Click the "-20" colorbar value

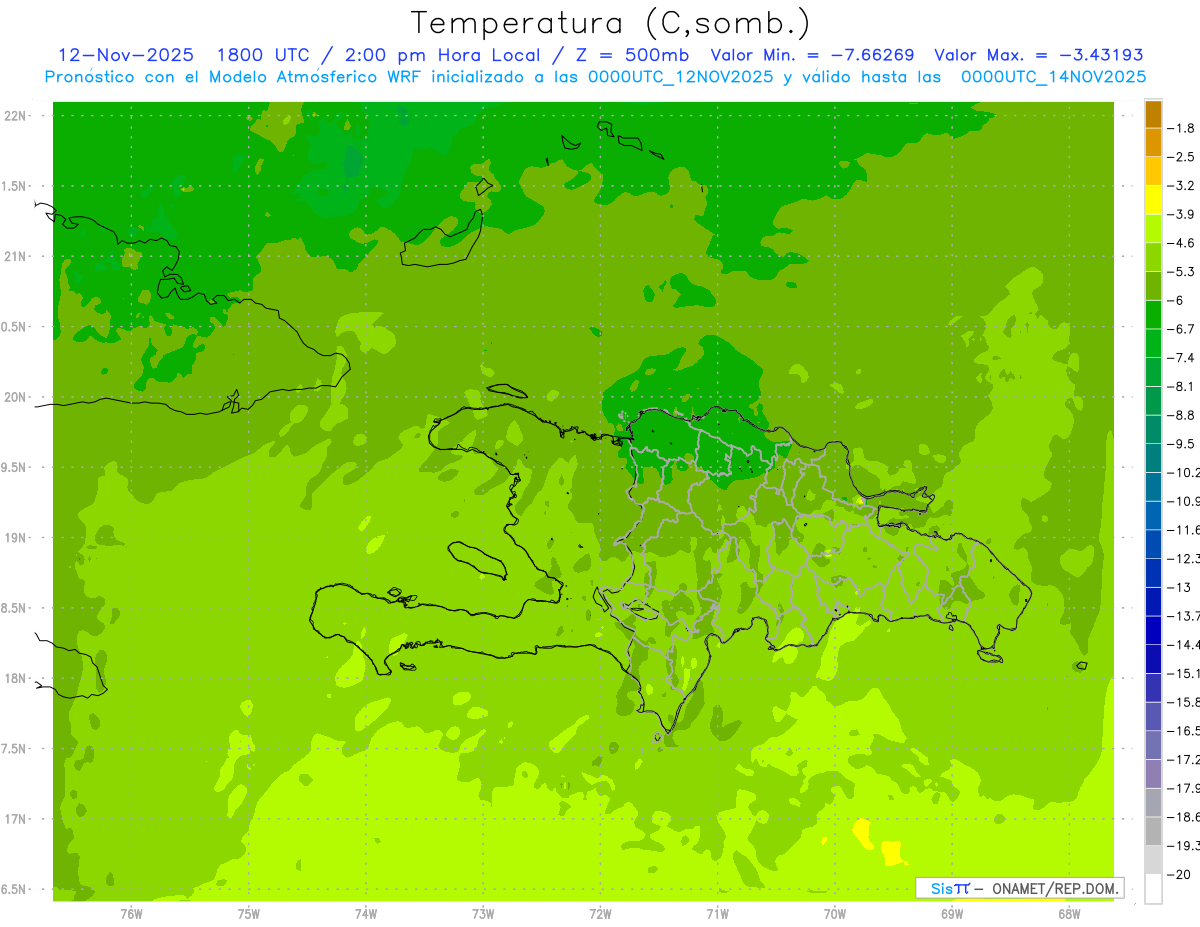(x=1177, y=874)
